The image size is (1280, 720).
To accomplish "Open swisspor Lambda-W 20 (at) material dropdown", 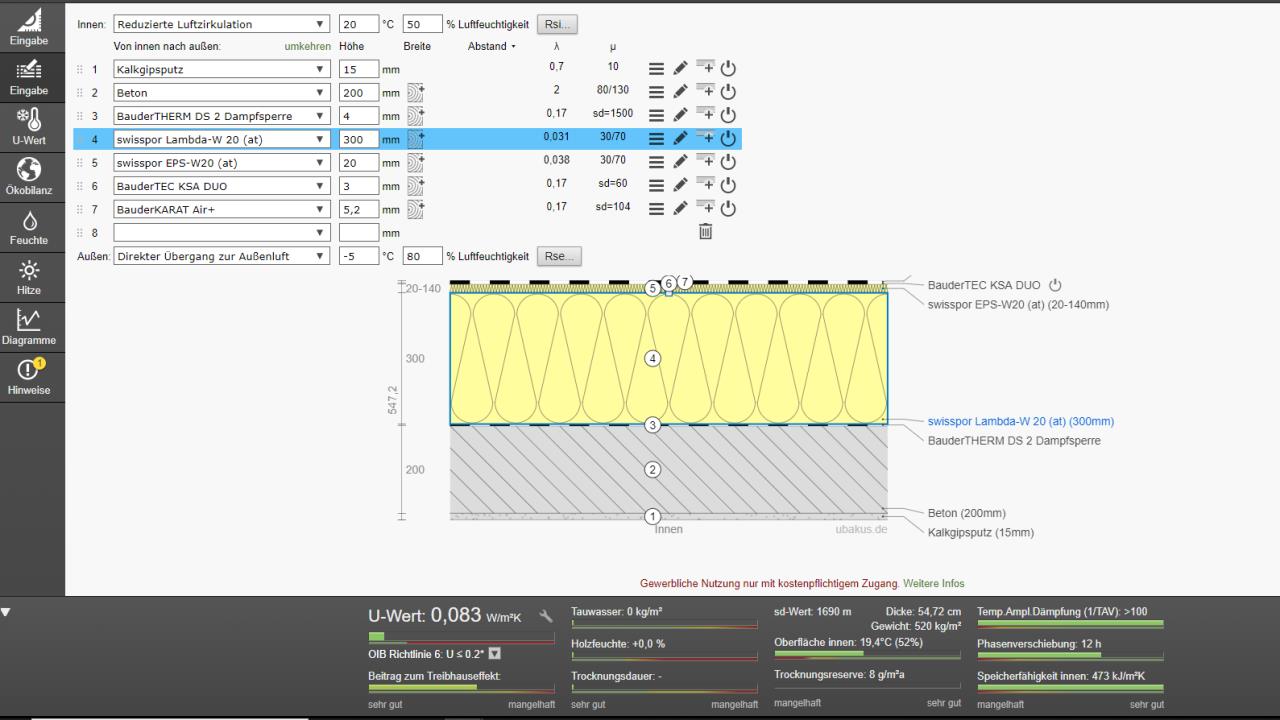I will [x=221, y=139].
